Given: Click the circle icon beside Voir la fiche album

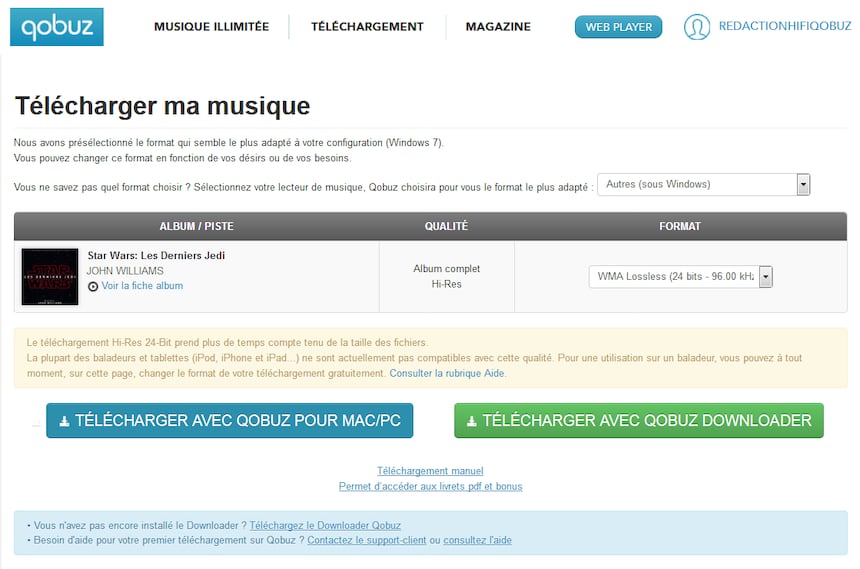Looking at the screenshot, I should 93,286.
